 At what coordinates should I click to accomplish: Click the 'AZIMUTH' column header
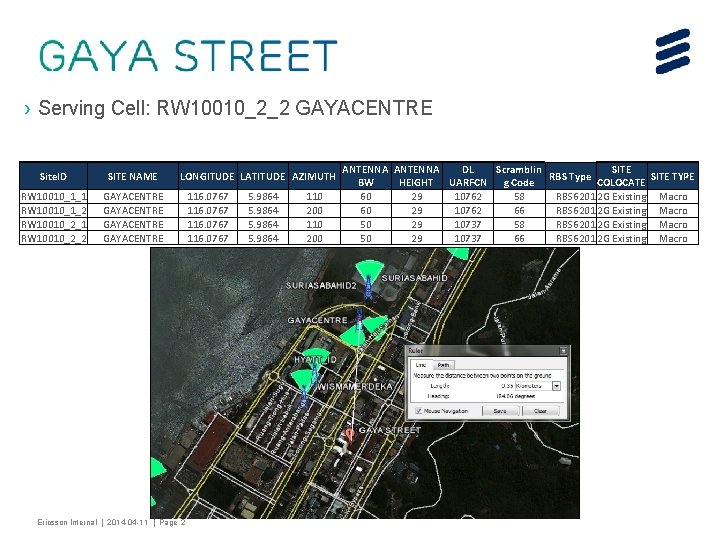pyautogui.click(x=314, y=176)
